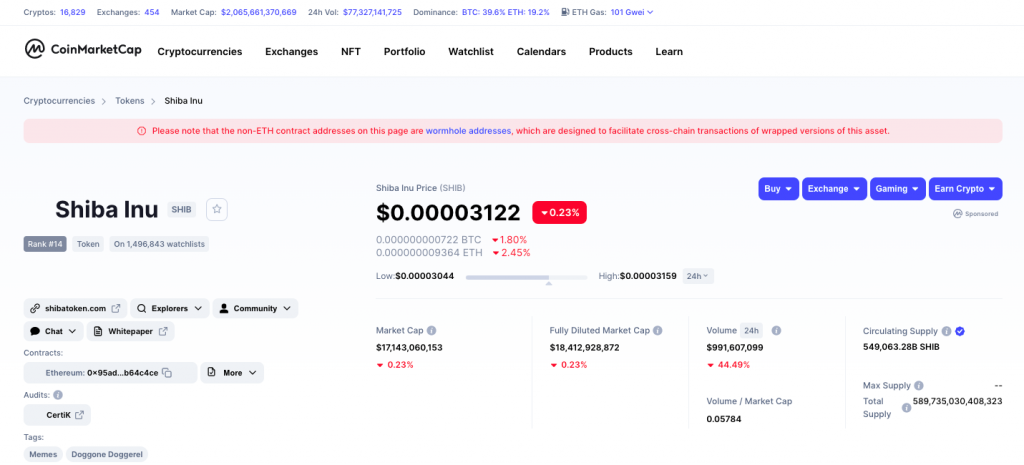Image resolution: width=1024 pixels, height=465 pixels.
Task: Click the Volume 24h period chip
Action: tap(751, 330)
